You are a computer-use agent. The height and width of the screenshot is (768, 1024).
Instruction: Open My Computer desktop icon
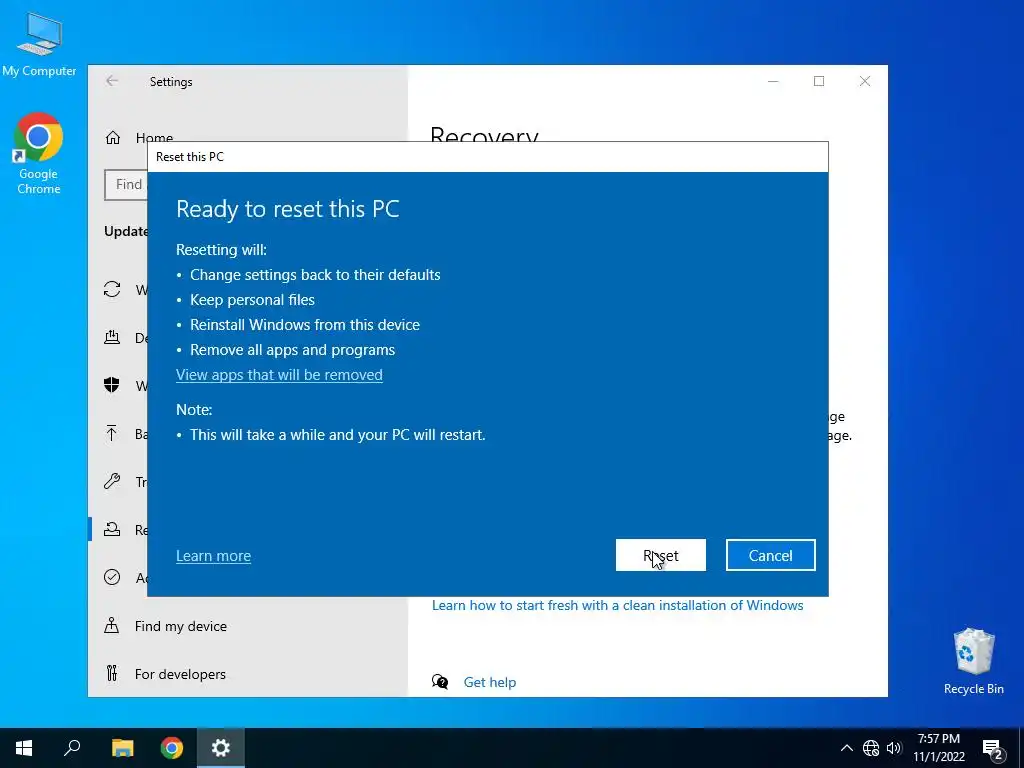click(39, 45)
